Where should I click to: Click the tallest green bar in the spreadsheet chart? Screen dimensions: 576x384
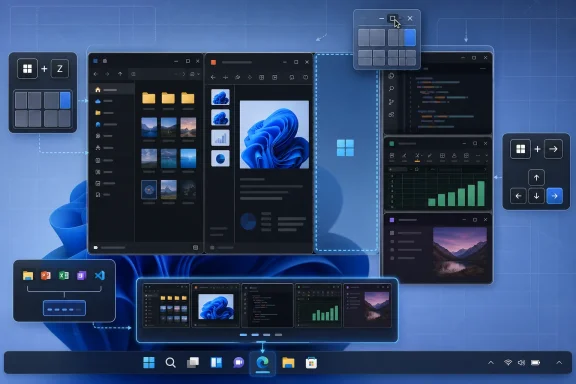pos(481,194)
